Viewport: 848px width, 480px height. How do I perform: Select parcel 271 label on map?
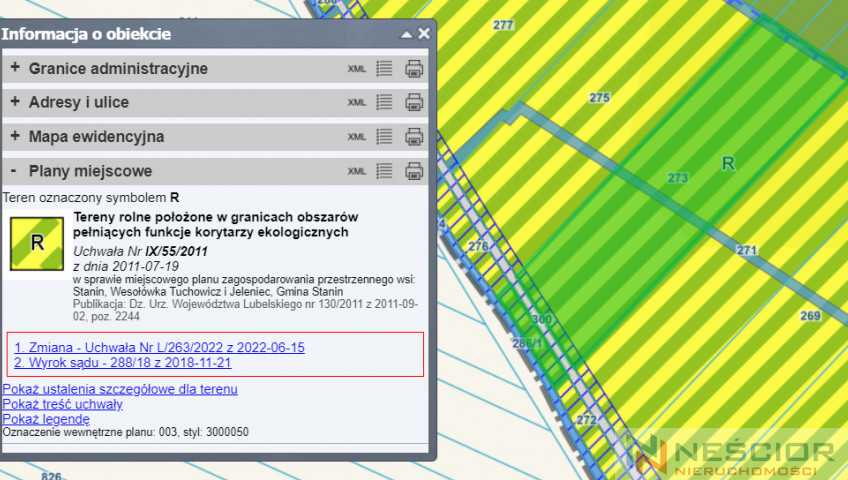[747, 250]
